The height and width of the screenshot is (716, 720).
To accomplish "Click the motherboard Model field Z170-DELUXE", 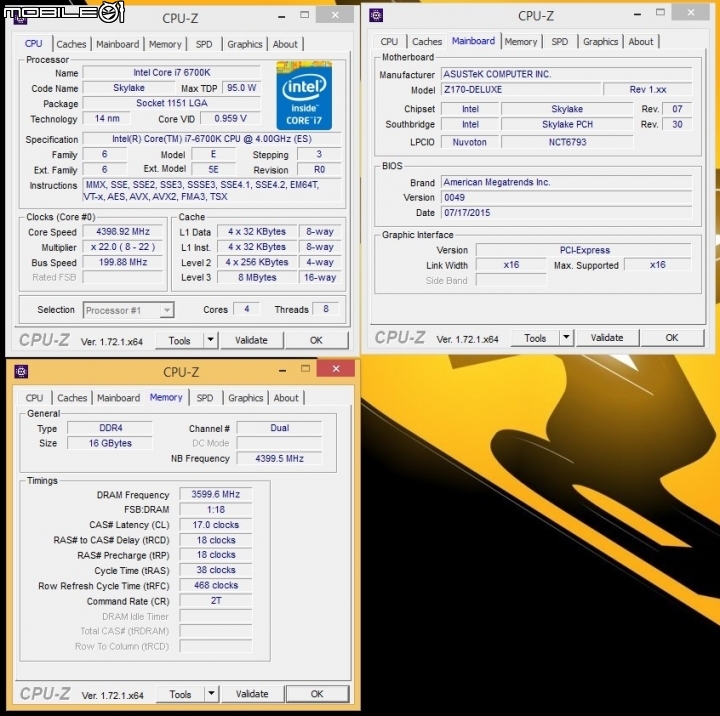I will coord(521,90).
